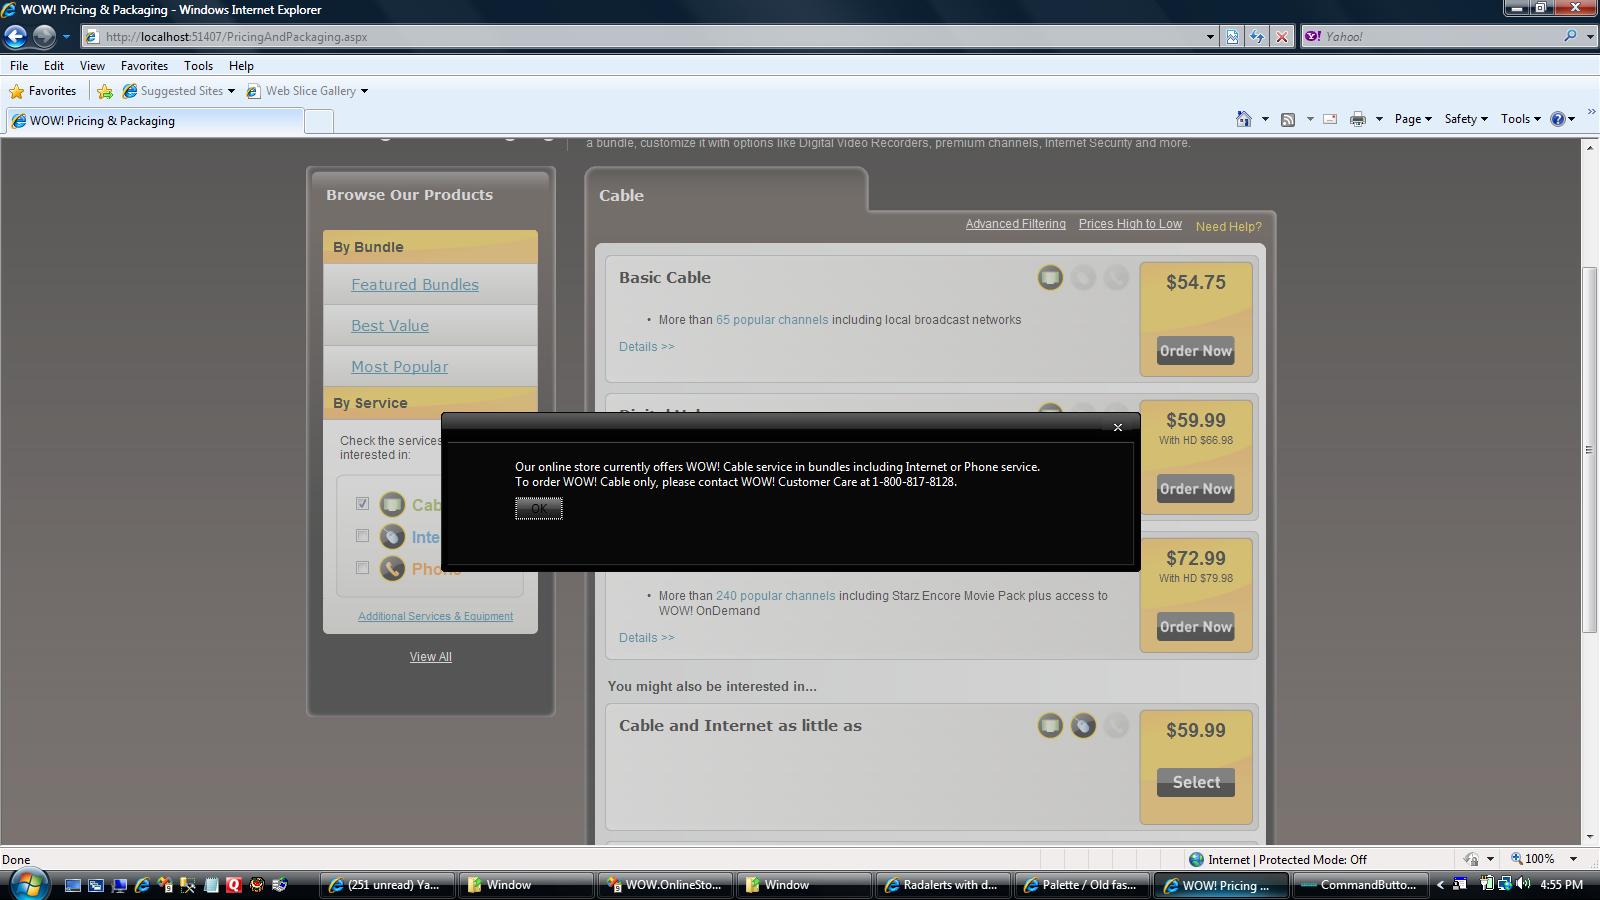Click the Phone icon on Basic Cable card
This screenshot has width=1600, height=900.
coord(1116,278)
